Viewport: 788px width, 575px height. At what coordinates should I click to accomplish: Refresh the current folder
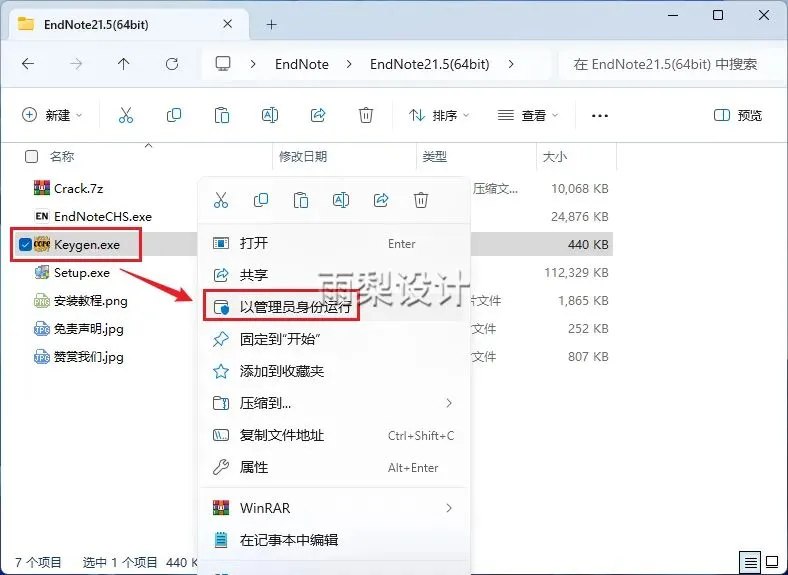pos(172,64)
